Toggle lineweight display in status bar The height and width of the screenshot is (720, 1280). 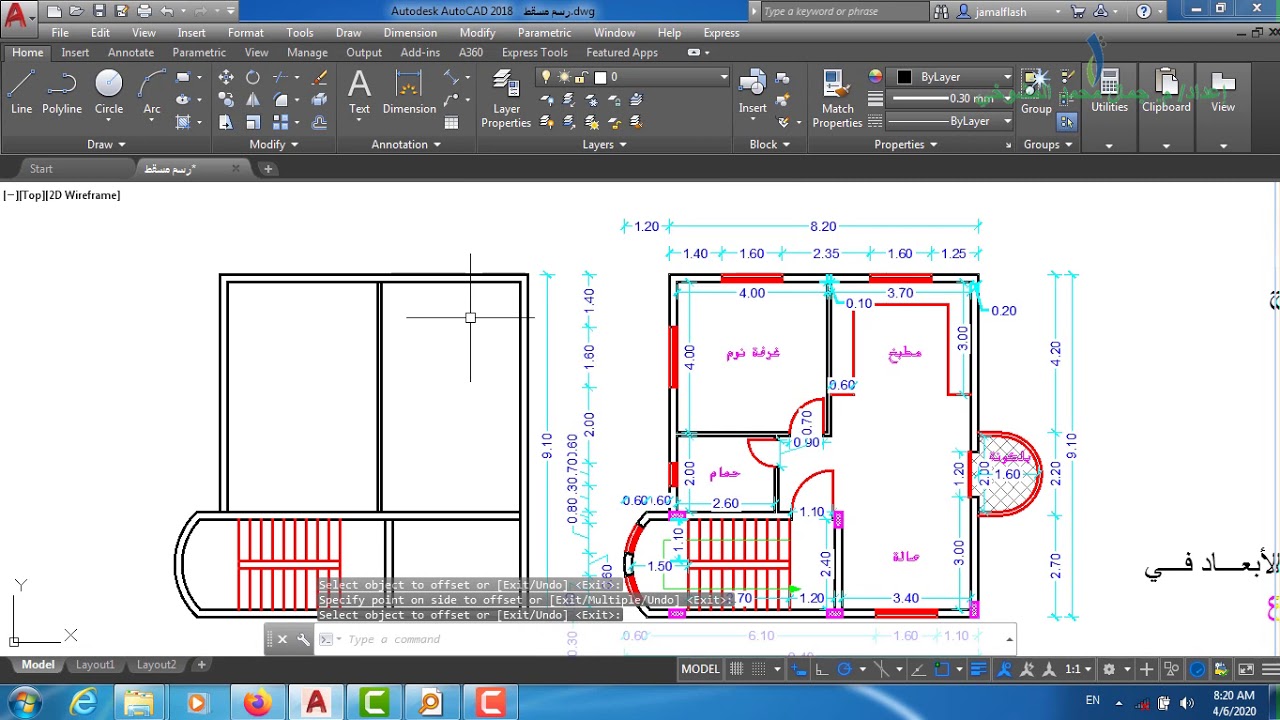(x=979, y=669)
